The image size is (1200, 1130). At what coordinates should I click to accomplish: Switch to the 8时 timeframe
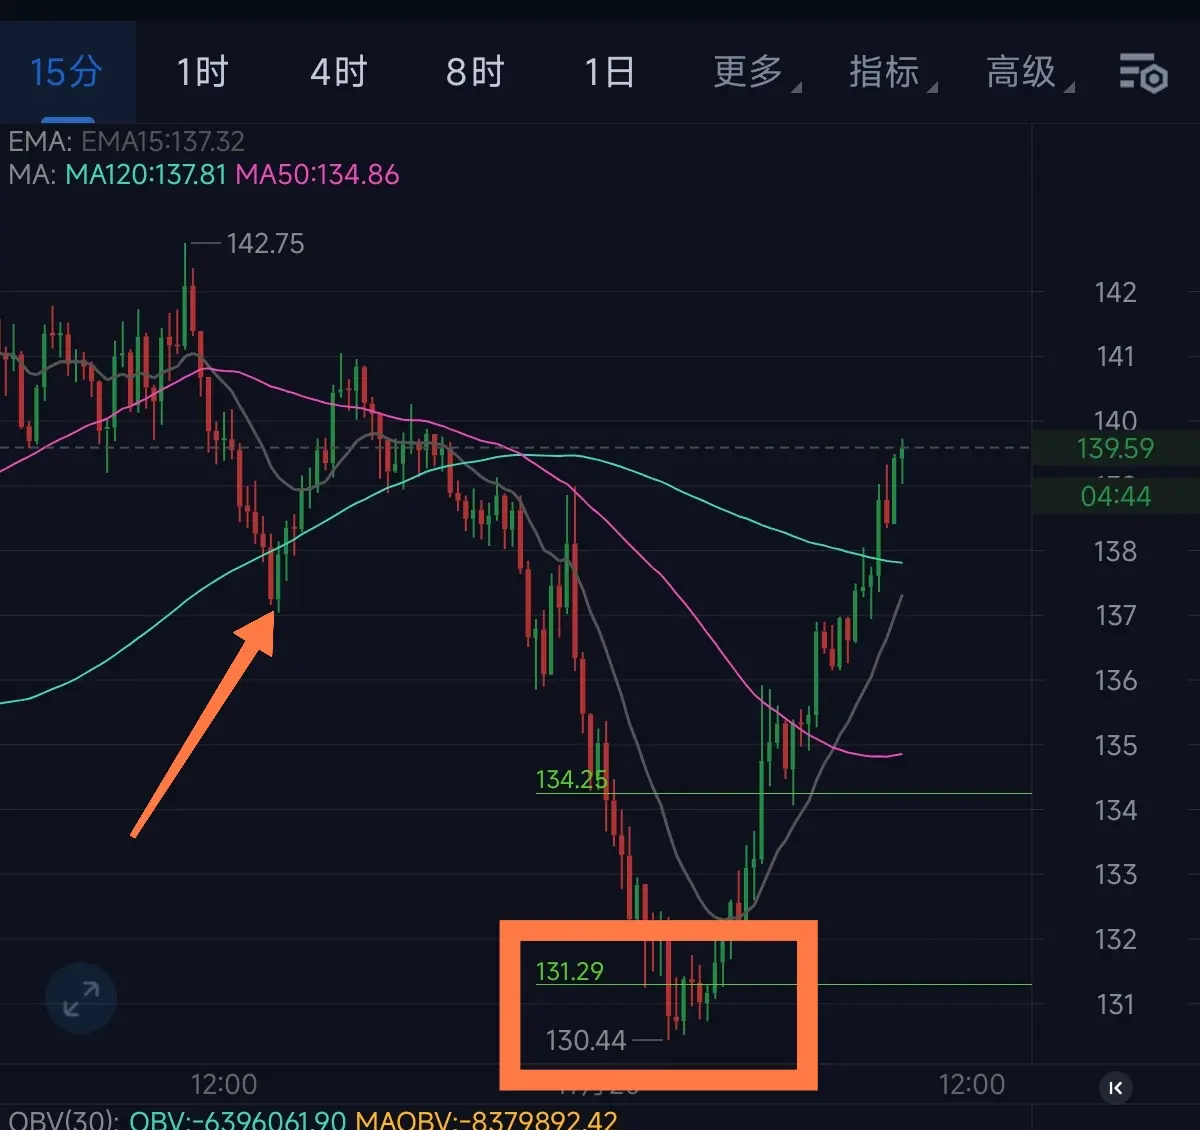click(x=475, y=72)
